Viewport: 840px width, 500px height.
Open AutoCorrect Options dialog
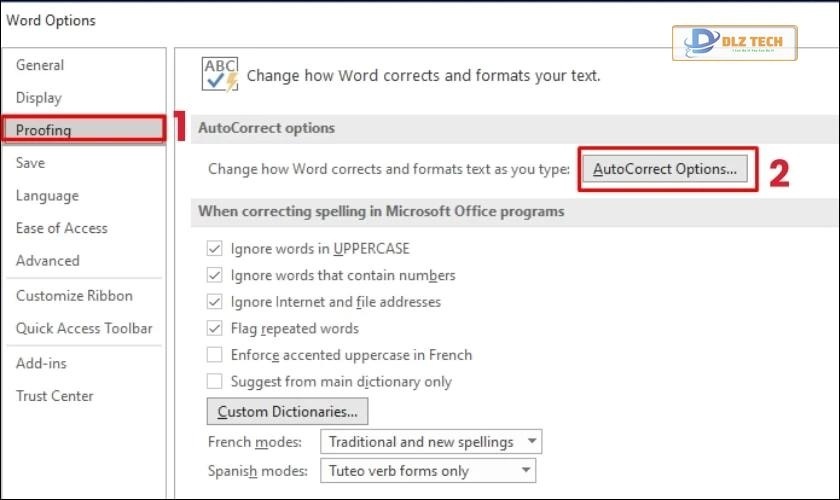coord(665,169)
